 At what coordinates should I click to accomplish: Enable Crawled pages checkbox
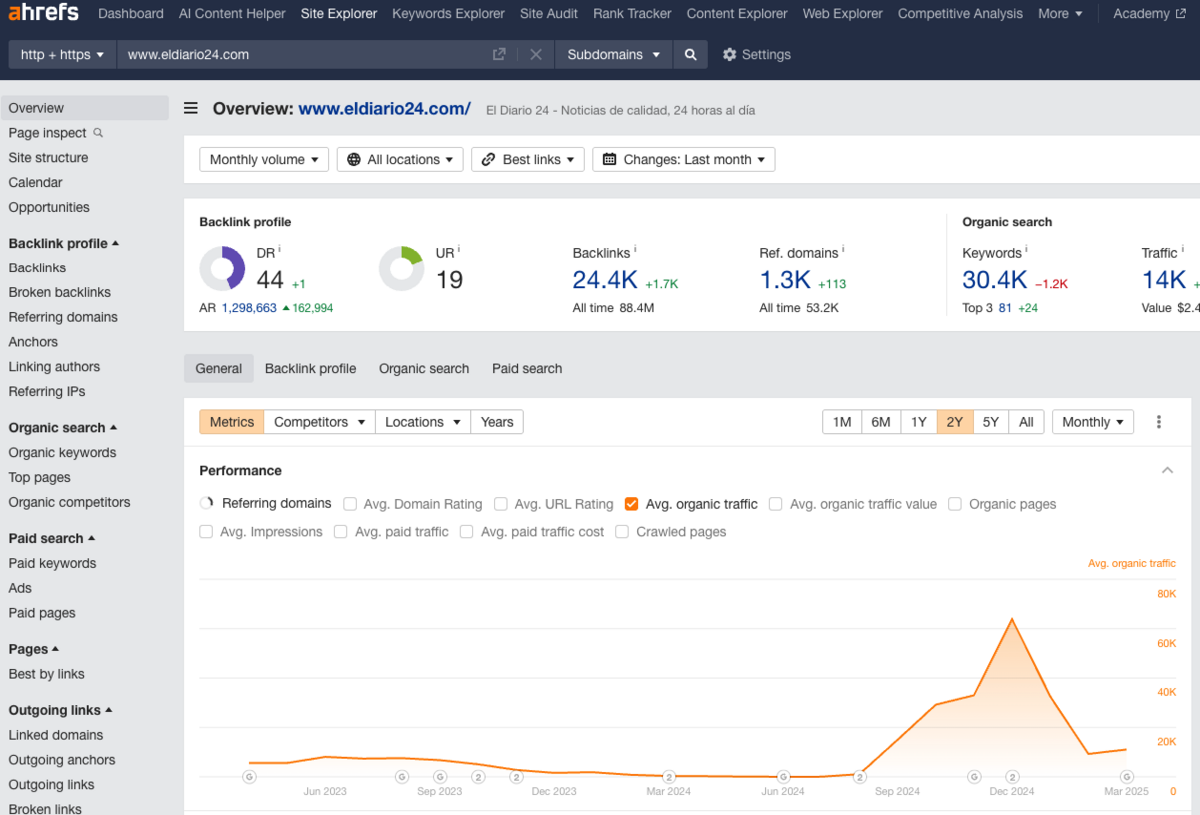[622, 532]
